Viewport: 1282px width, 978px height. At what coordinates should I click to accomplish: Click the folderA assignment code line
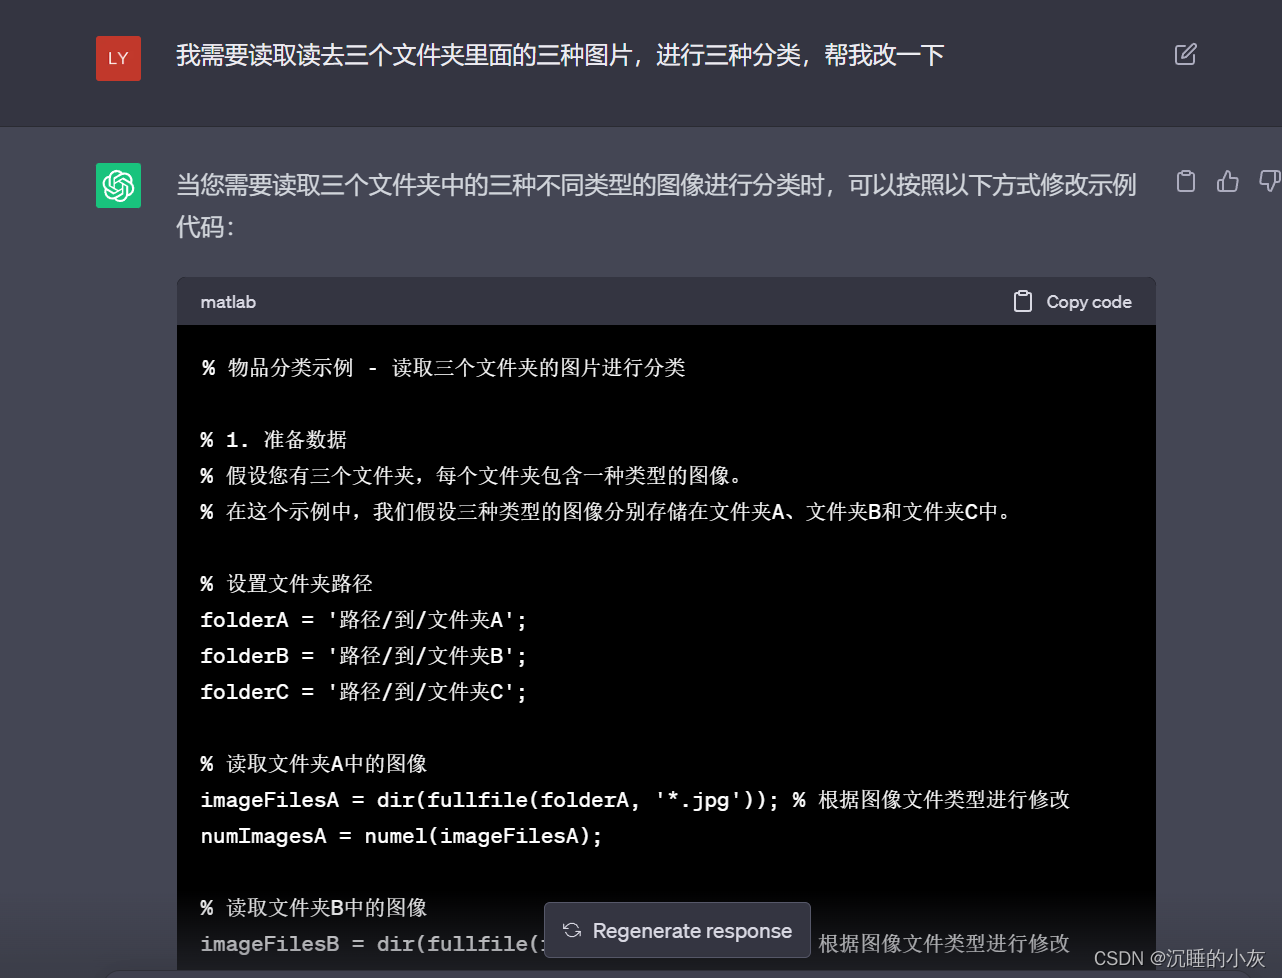point(363,620)
